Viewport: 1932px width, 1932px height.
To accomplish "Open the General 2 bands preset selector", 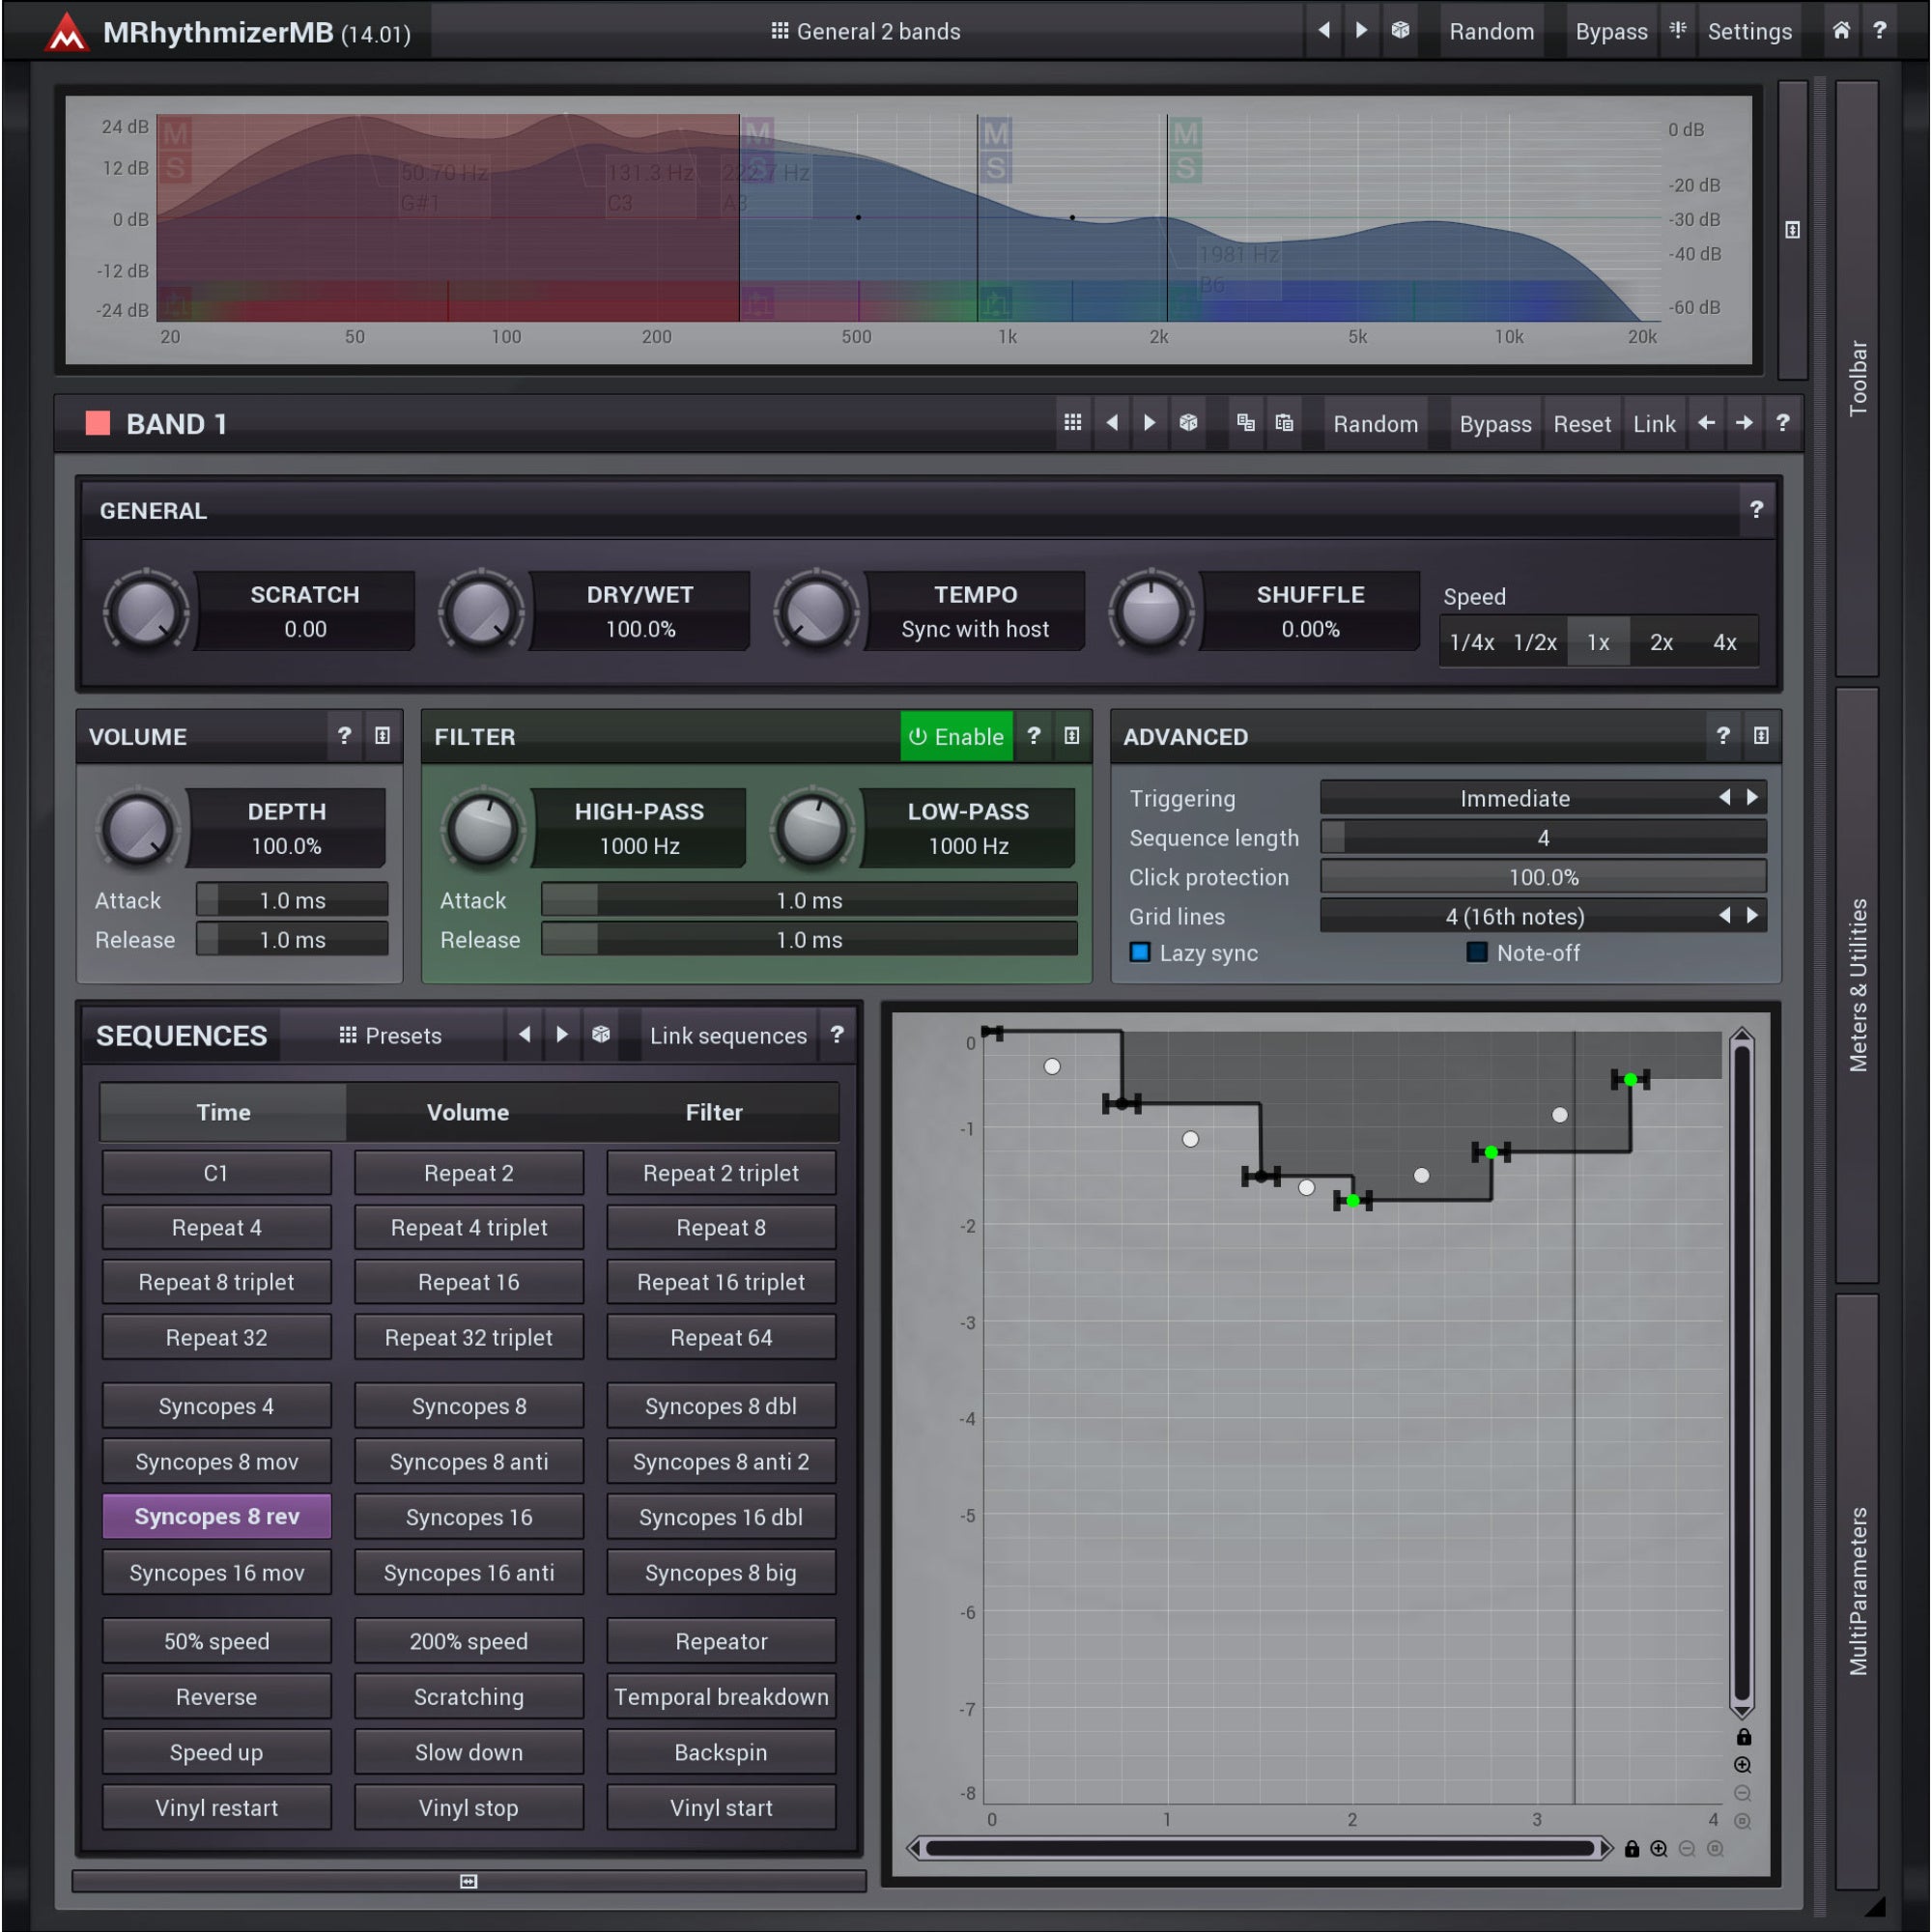I will 866,31.
